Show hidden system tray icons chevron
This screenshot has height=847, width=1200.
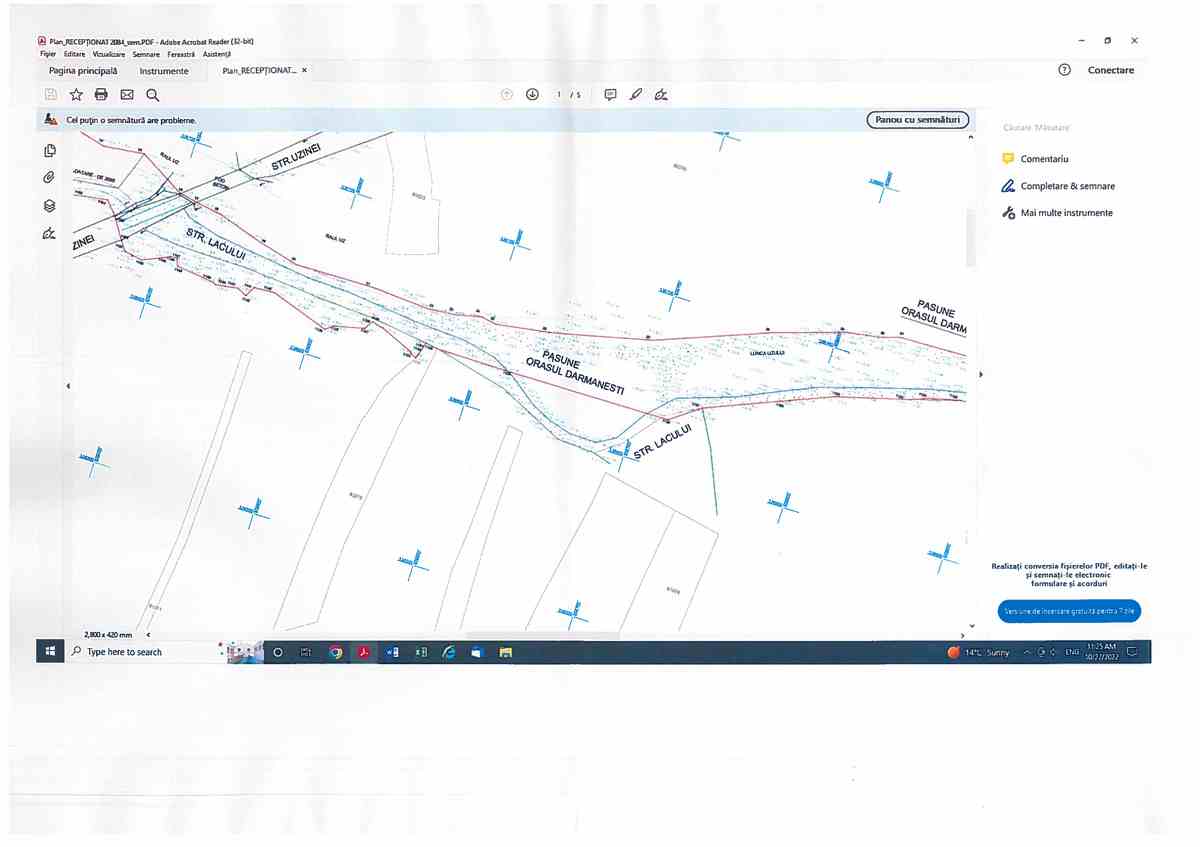coord(1027,653)
